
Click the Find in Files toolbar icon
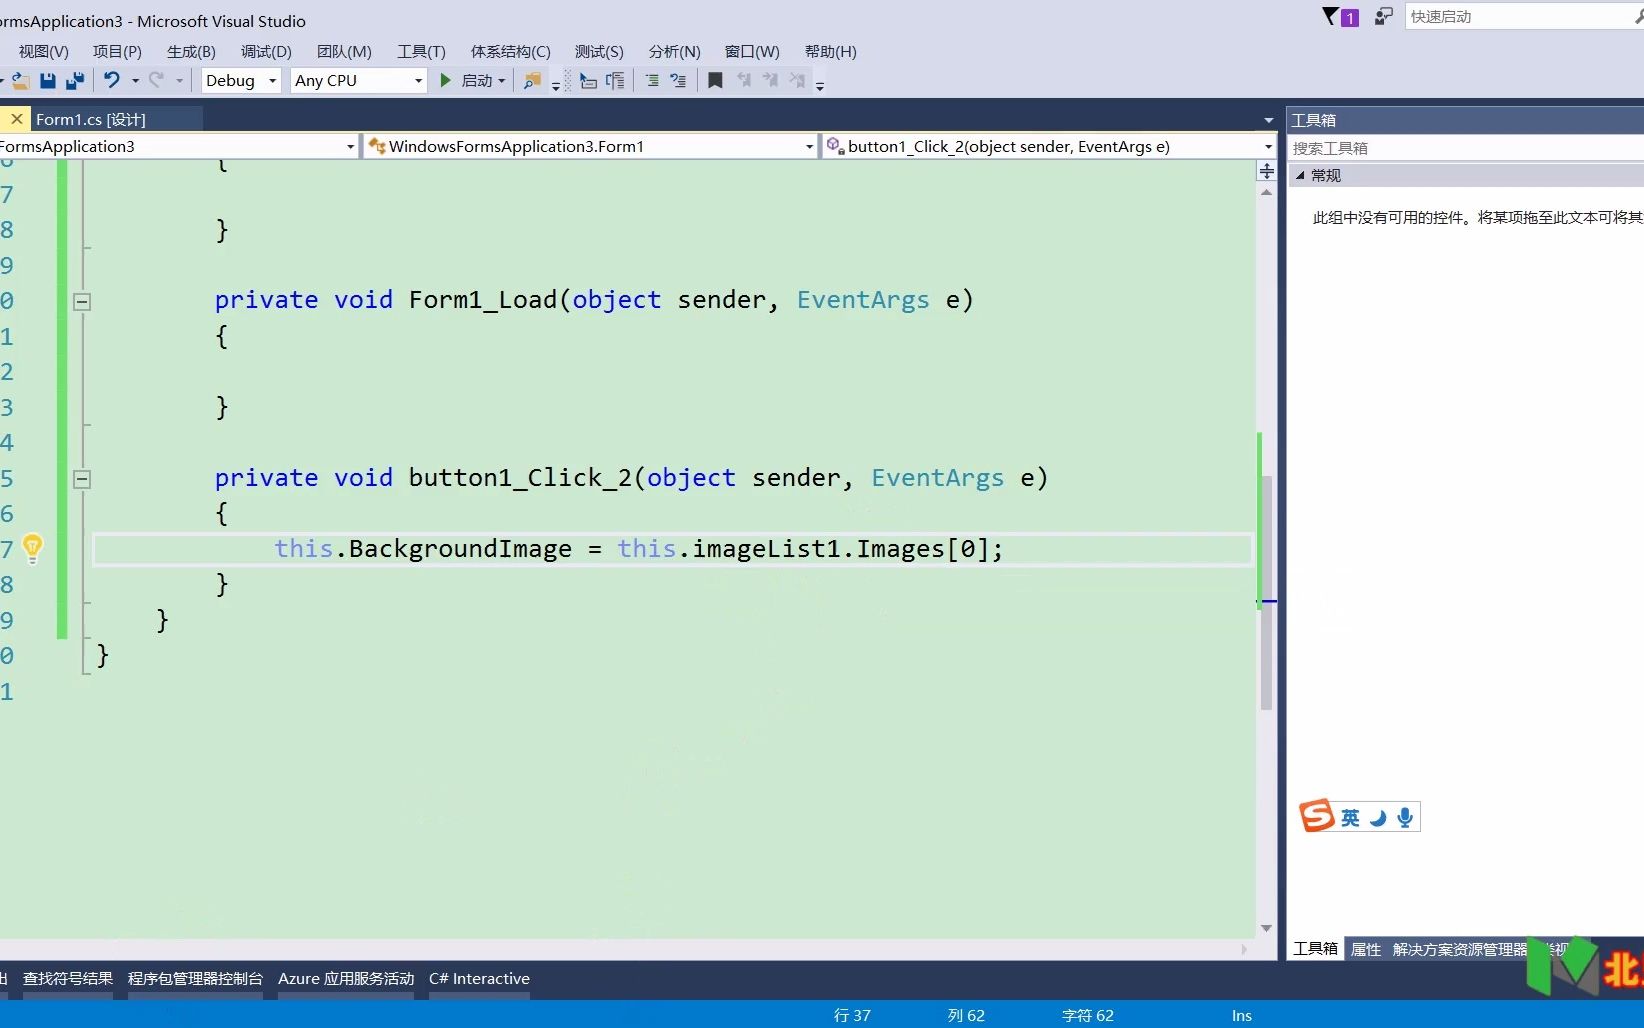[533, 81]
